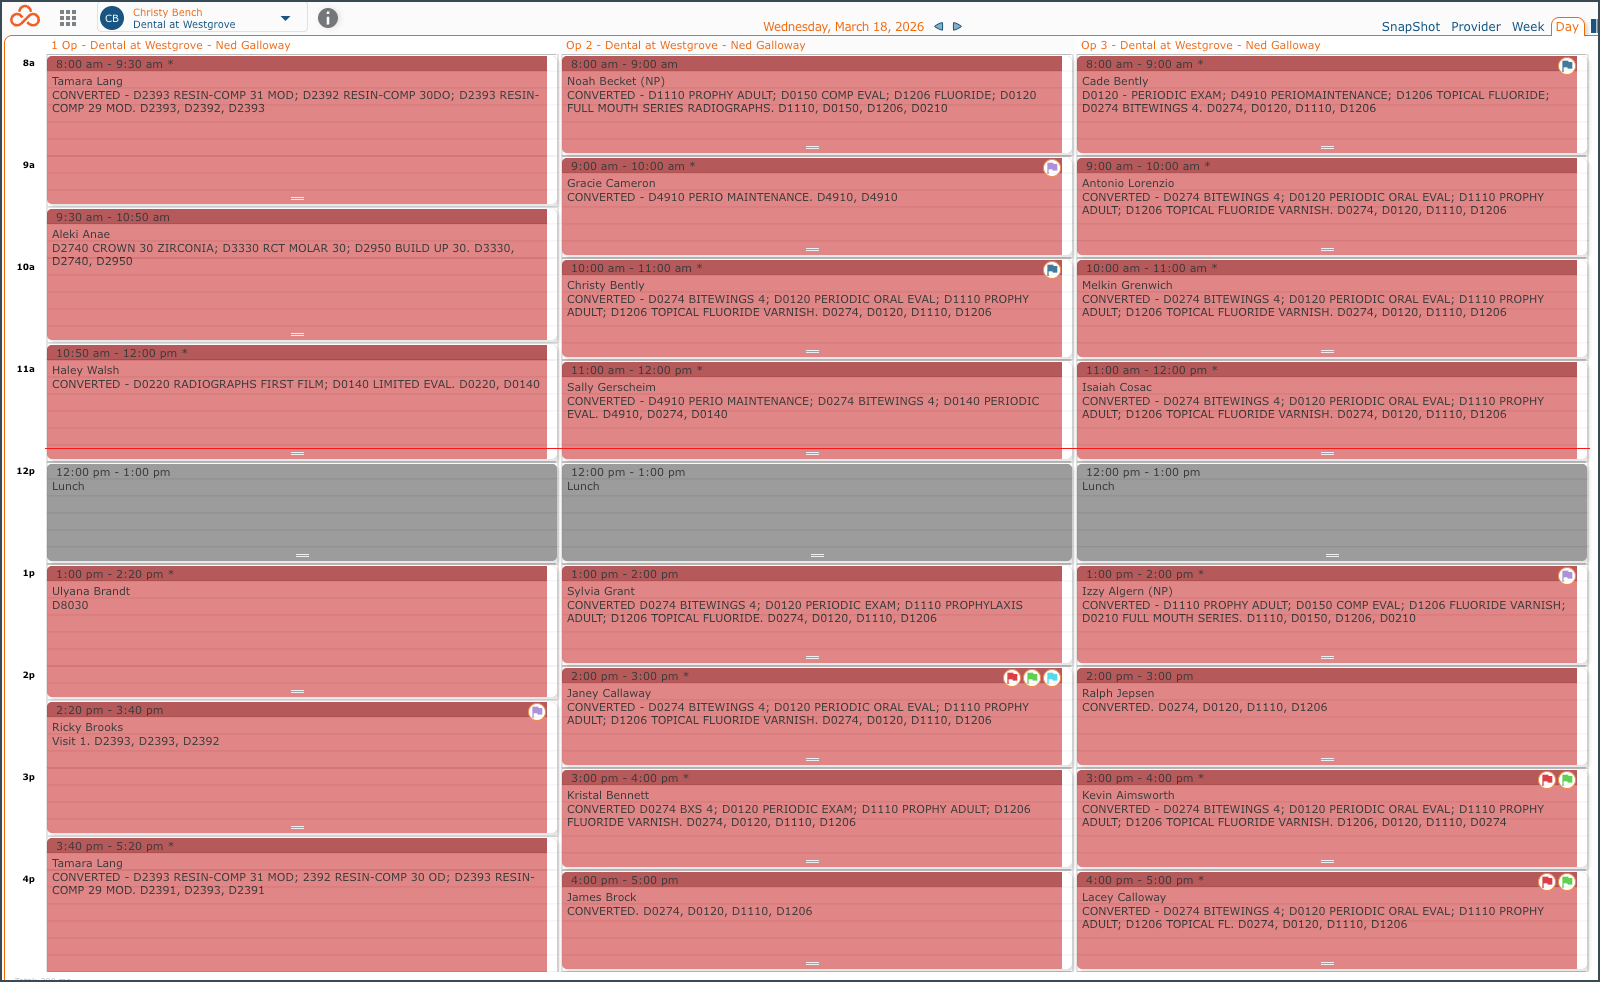
Task: Open Ralph Jepsen 2:00 pm appointment
Action: [x=1327, y=717]
